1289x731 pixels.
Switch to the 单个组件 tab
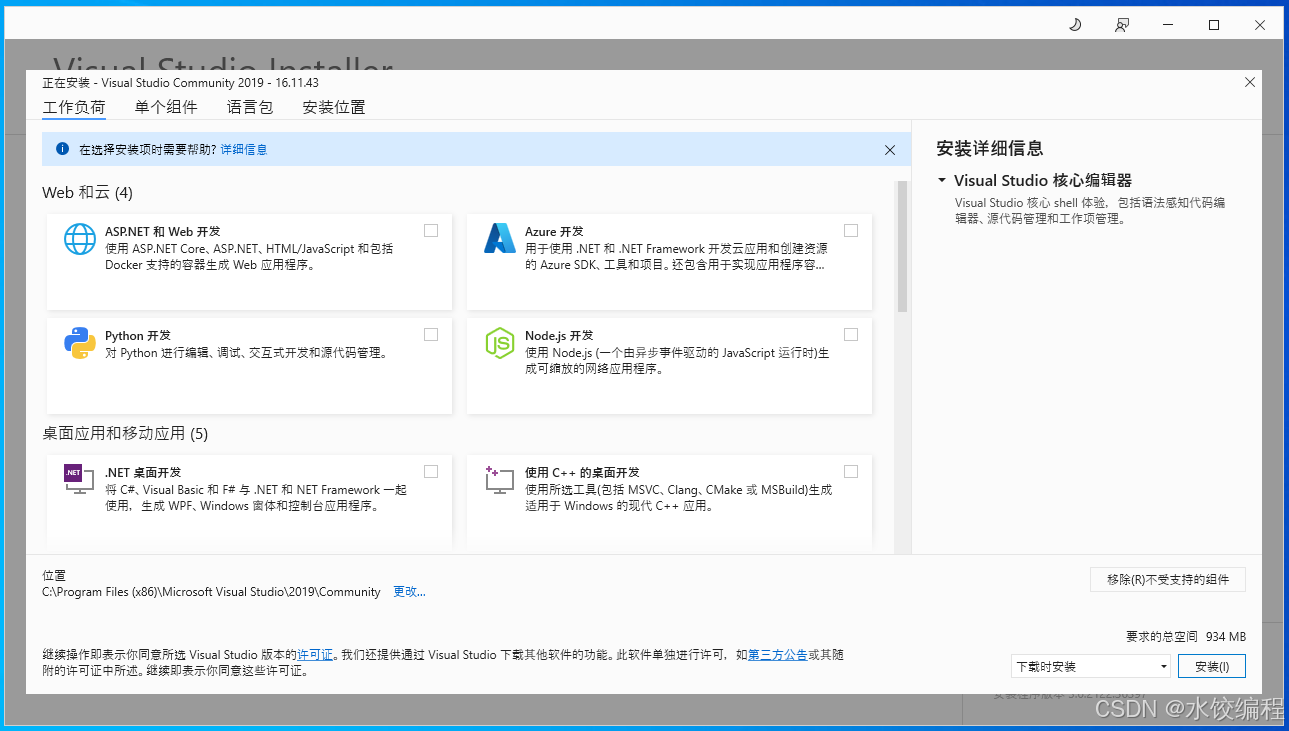click(x=166, y=107)
